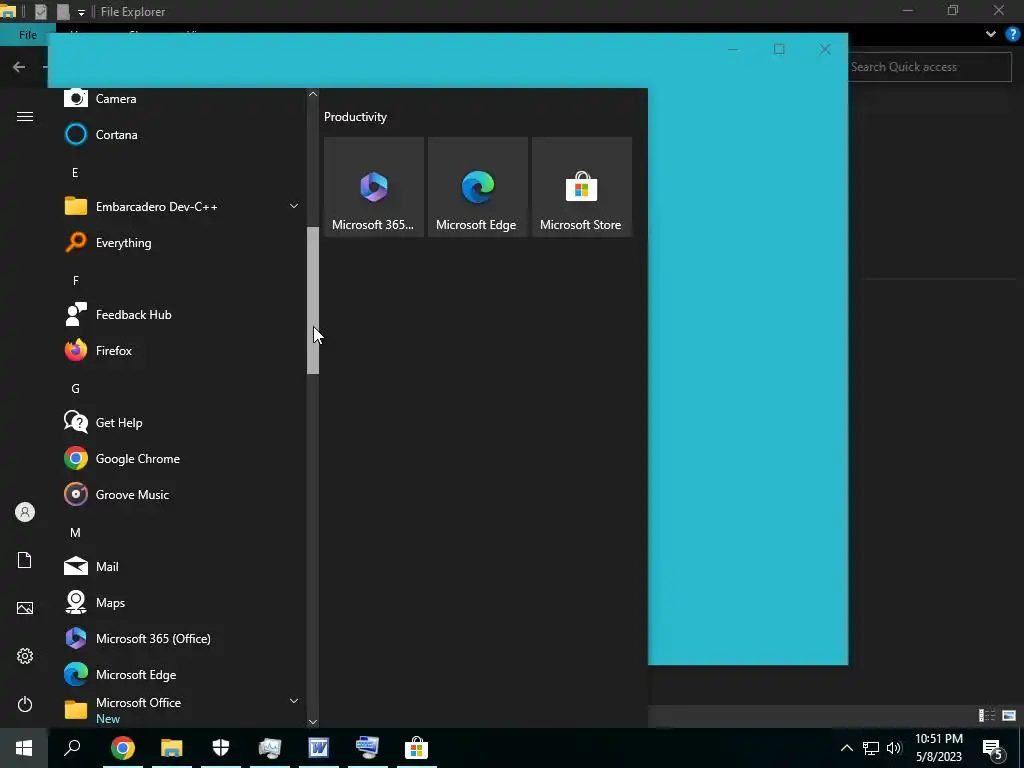Open the notification center icon
The height and width of the screenshot is (768, 1024).
(x=993, y=748)
